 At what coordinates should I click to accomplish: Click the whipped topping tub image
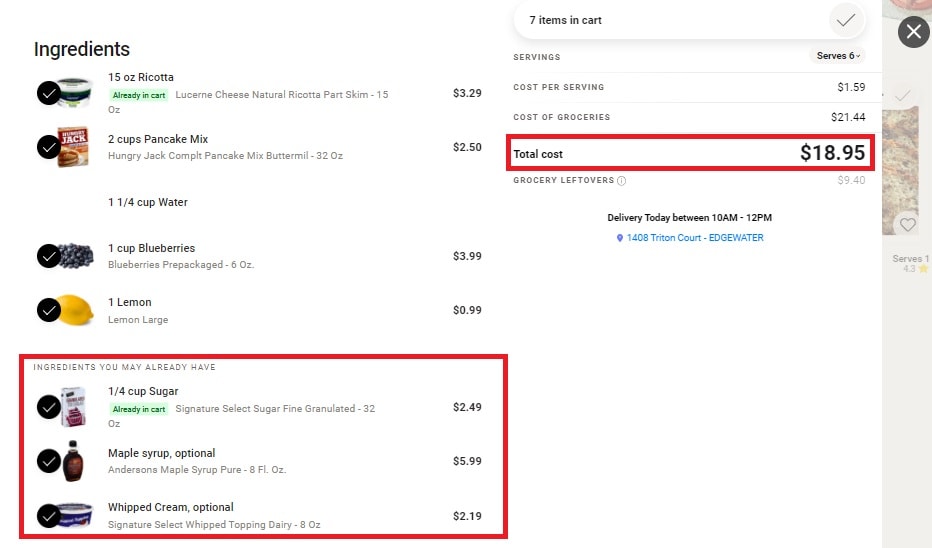pos(75,515)
